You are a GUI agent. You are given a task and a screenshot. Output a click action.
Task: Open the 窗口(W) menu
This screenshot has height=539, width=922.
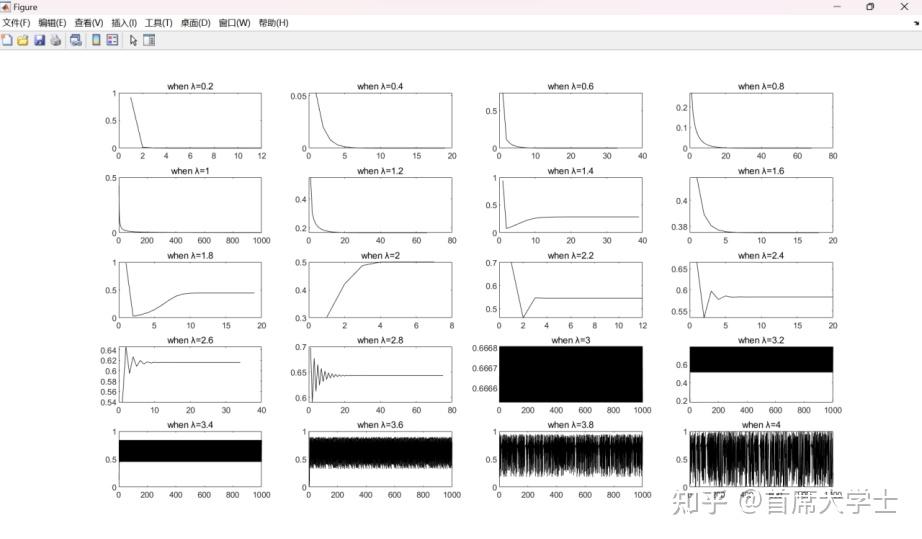point(235,23)
